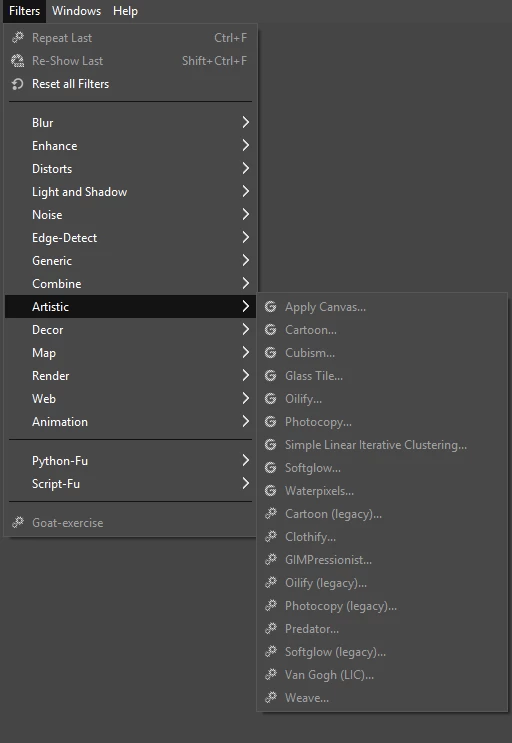This screenshot has width=512, height=743.
Task: Select the Goat-exercise entry
Action: (130, 523)
